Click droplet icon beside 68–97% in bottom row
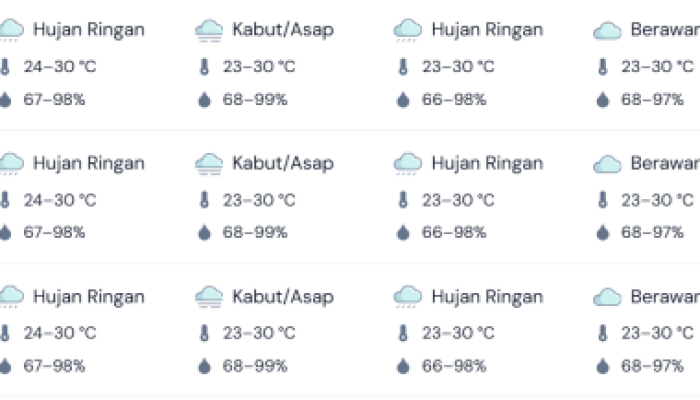The height and width of the screenshot is (400, 700). tap(603, 366)
